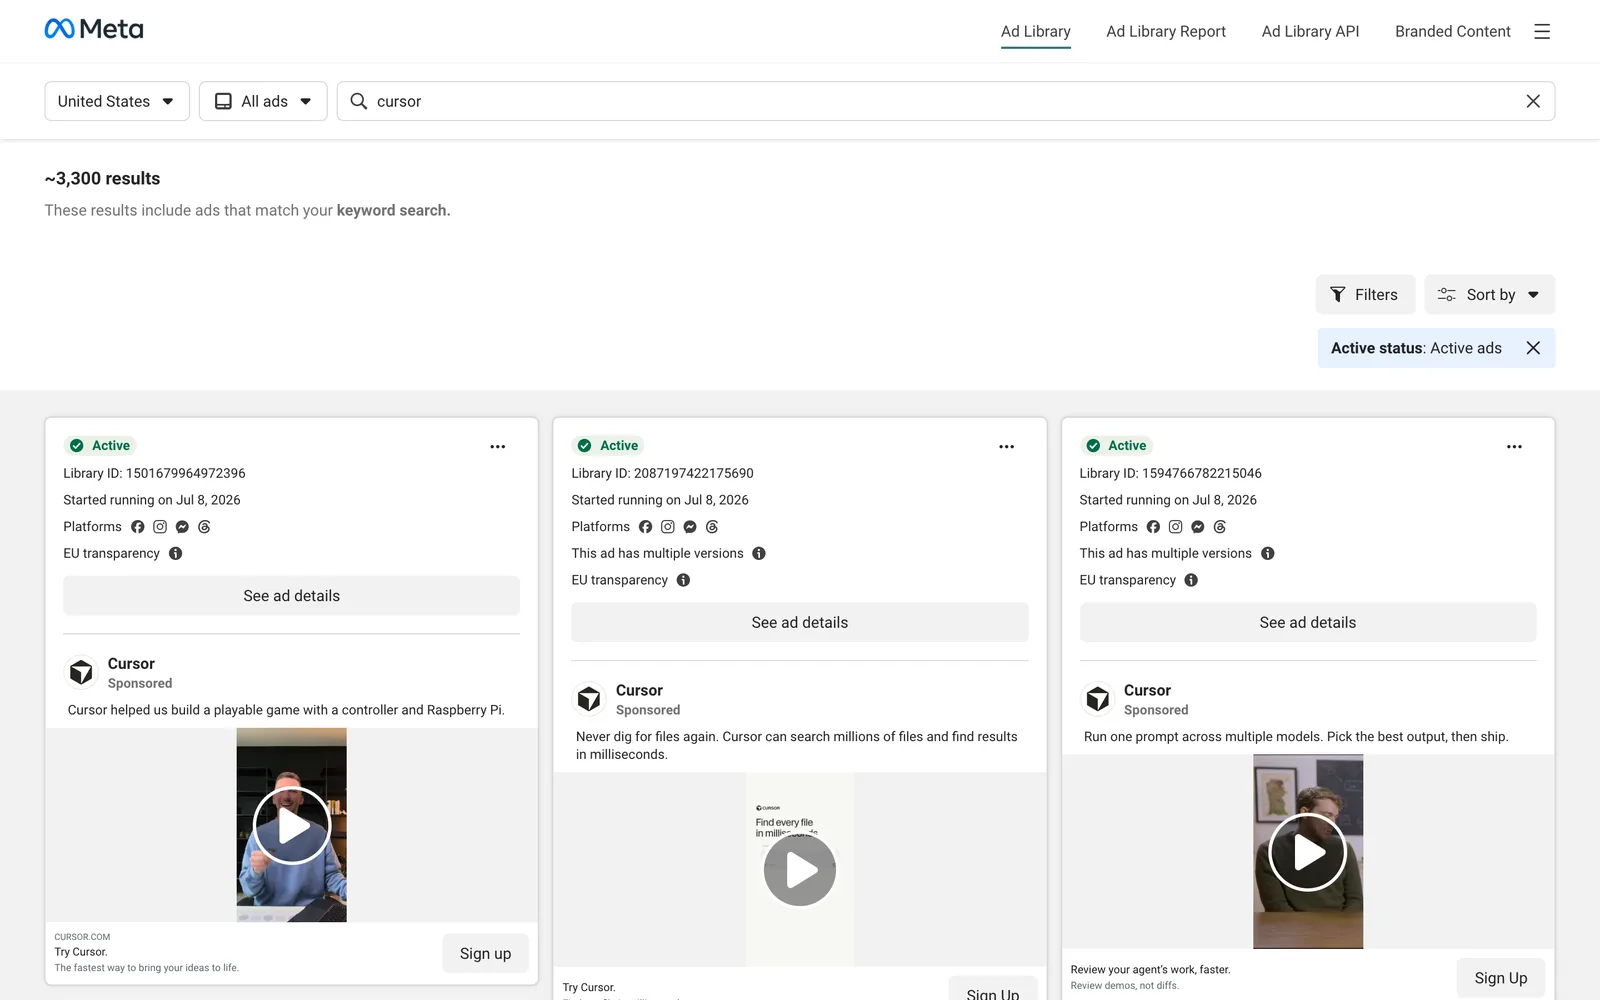Play the Find every file ad video
This screenshot has height=1000, width=1600.
800,870
